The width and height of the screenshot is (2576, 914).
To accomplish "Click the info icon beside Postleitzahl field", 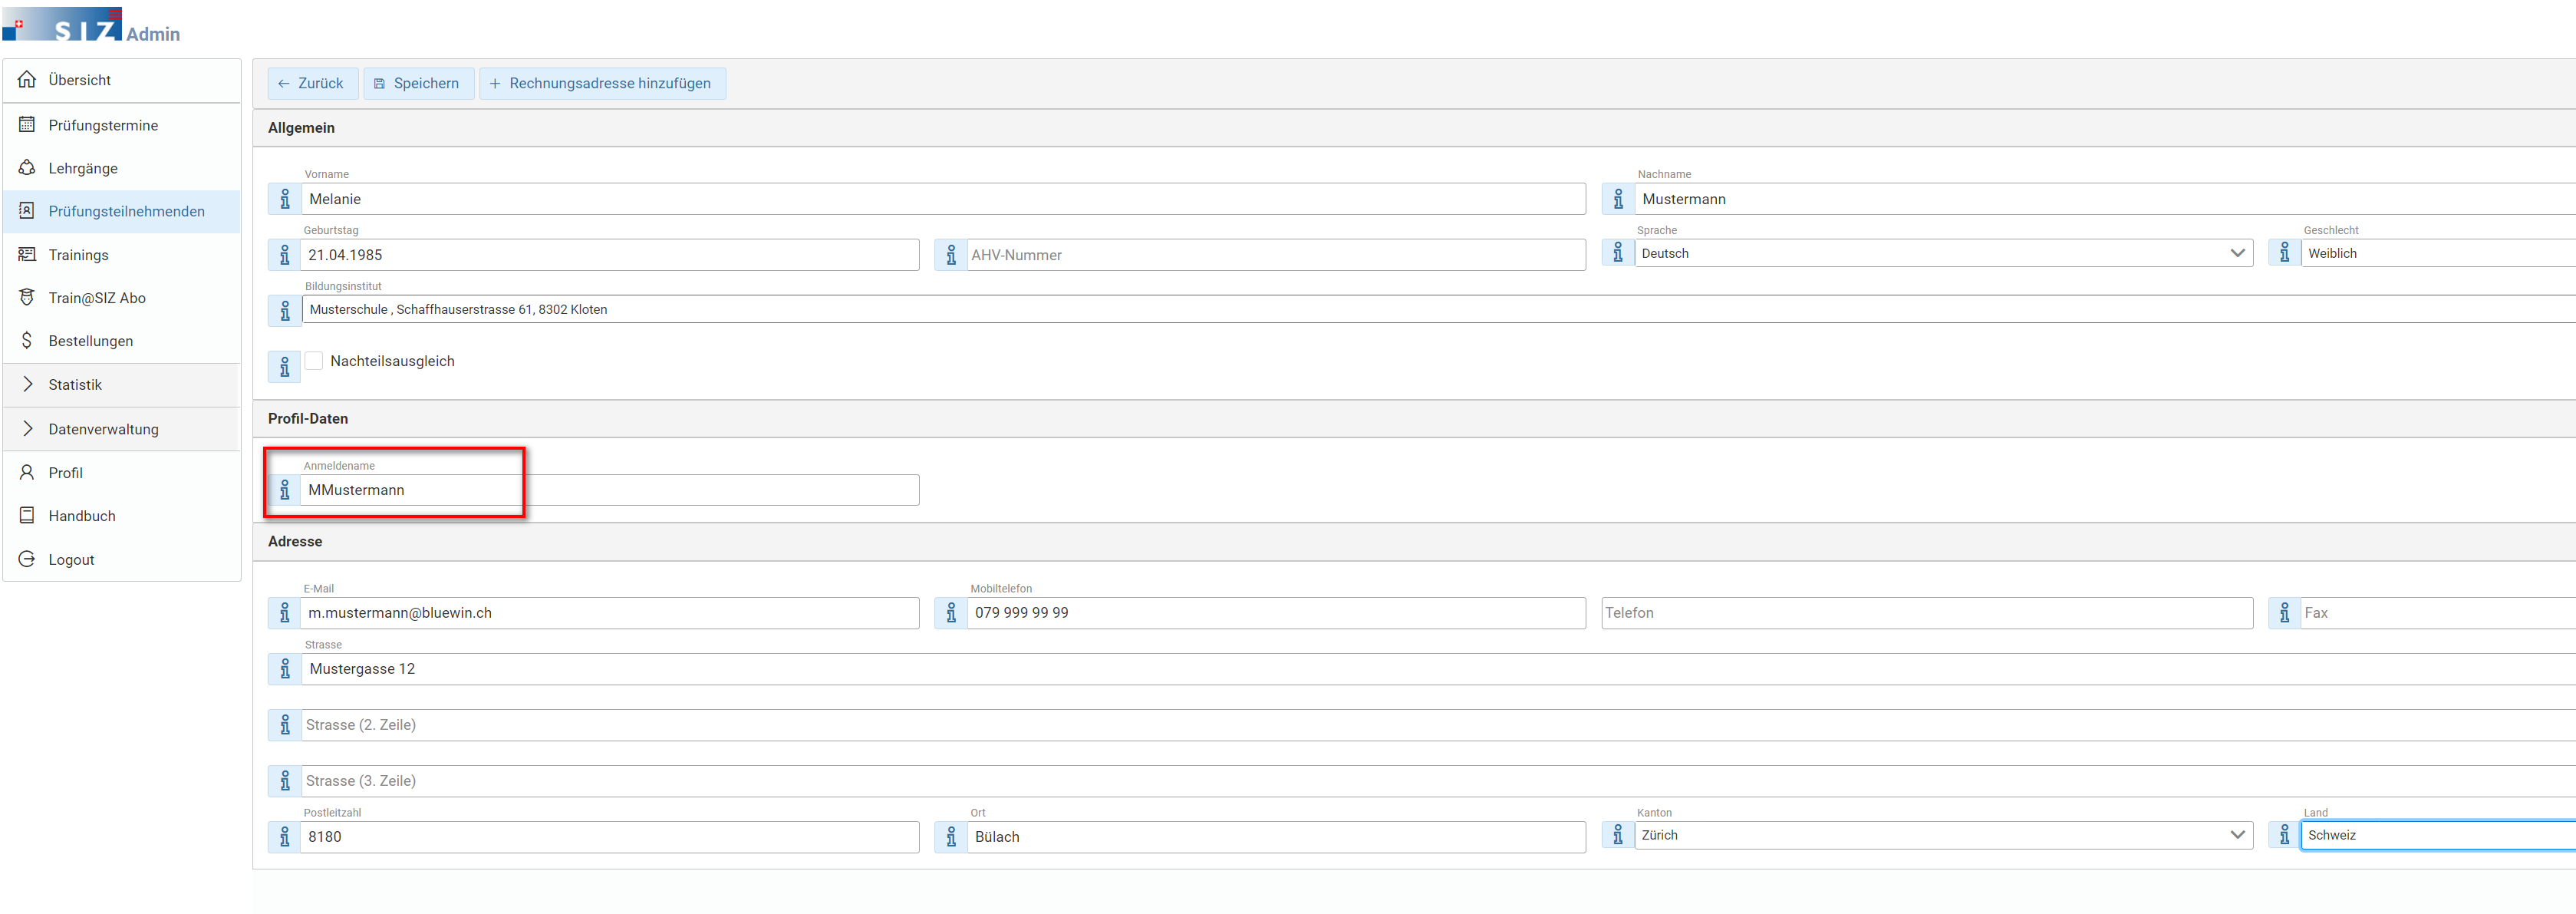I will 285,837.
